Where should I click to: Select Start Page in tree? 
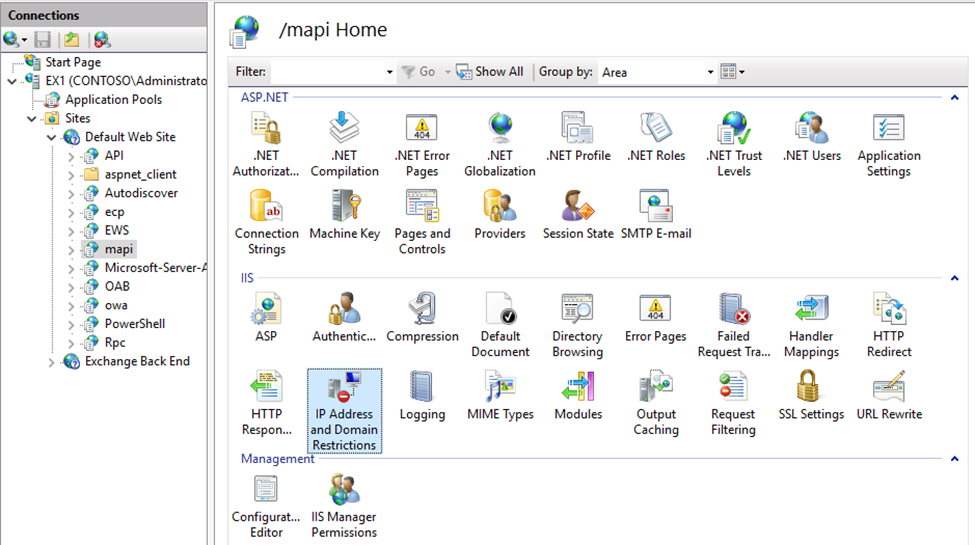click(73, 62)
